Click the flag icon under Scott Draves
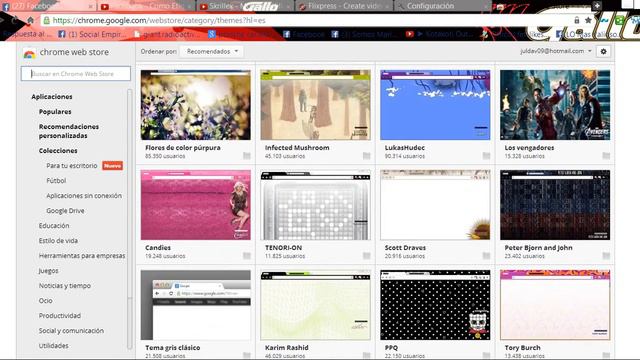The height and width of the screenshot is (360, 640). (486, 256)
